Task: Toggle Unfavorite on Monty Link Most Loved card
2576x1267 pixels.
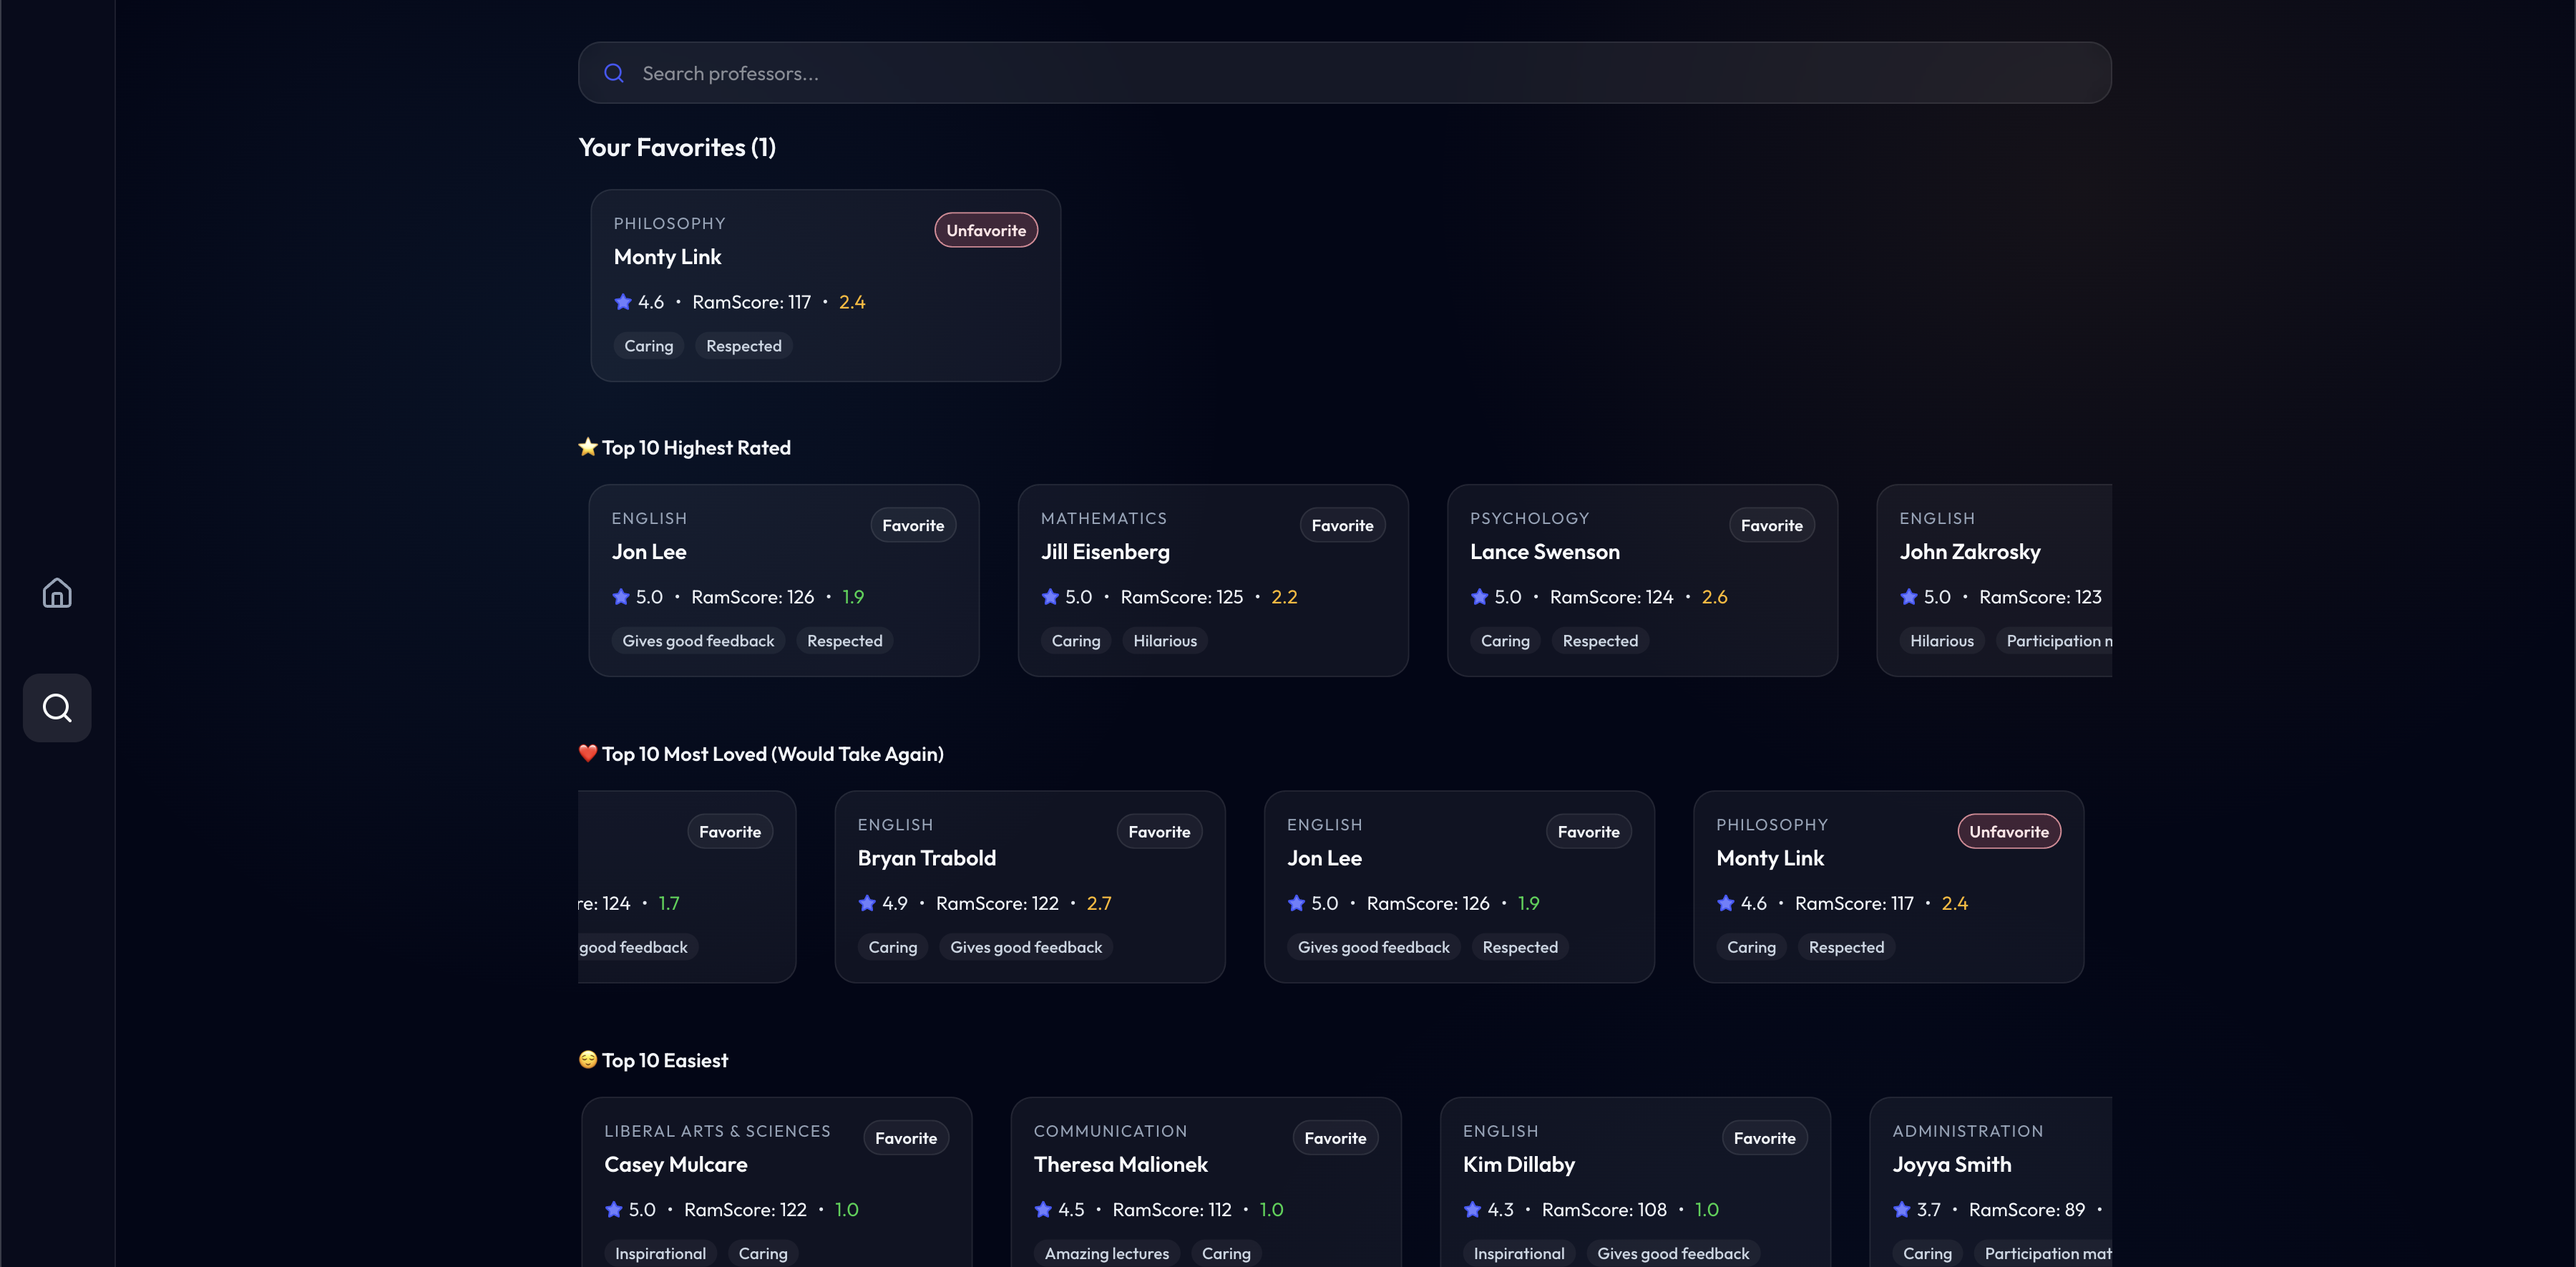Action: coord(2008,831)
